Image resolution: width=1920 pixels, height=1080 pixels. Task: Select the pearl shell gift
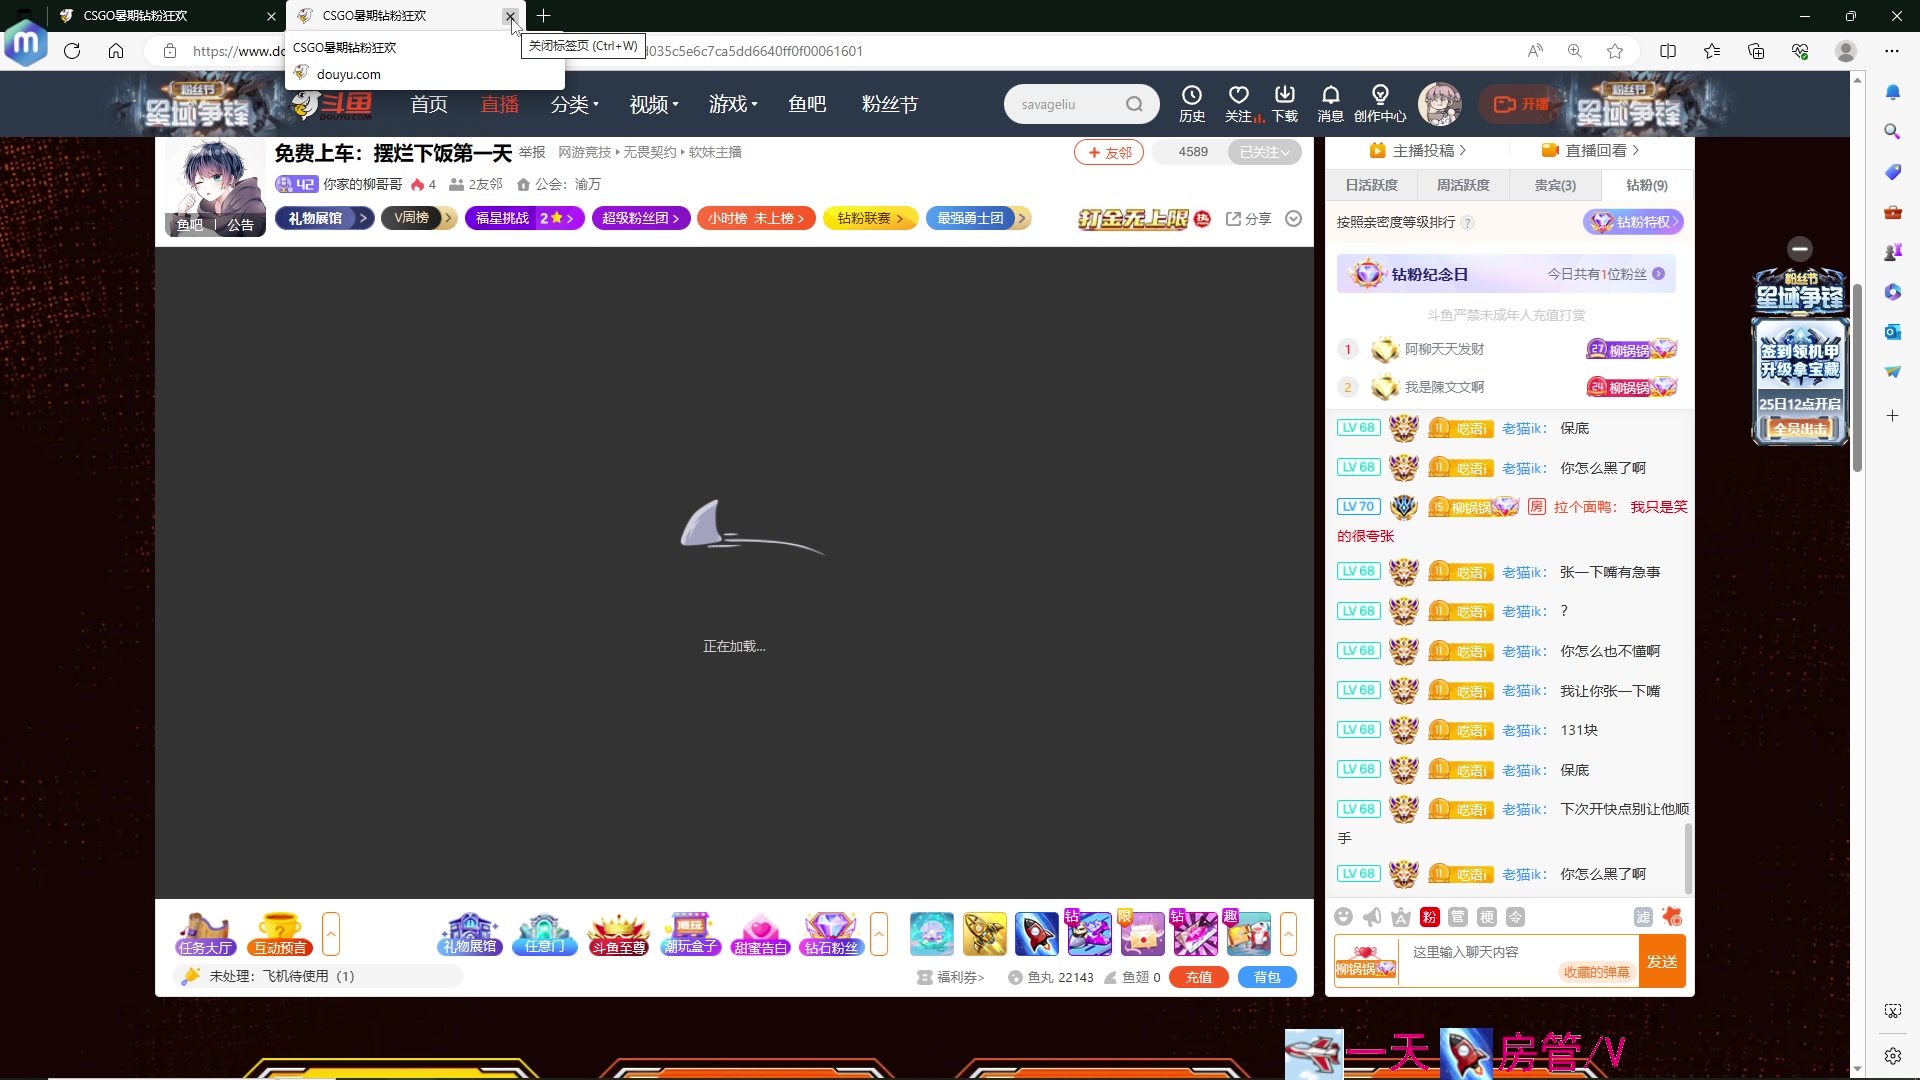click(x=932, y=934)
